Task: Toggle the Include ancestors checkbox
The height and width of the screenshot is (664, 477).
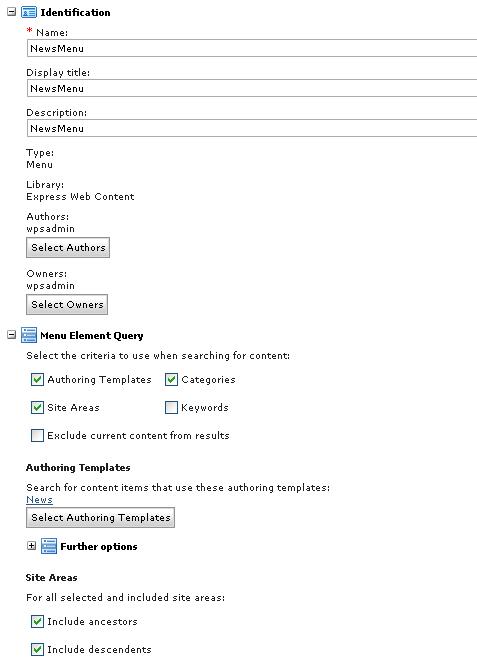Action: coord(37,621)
